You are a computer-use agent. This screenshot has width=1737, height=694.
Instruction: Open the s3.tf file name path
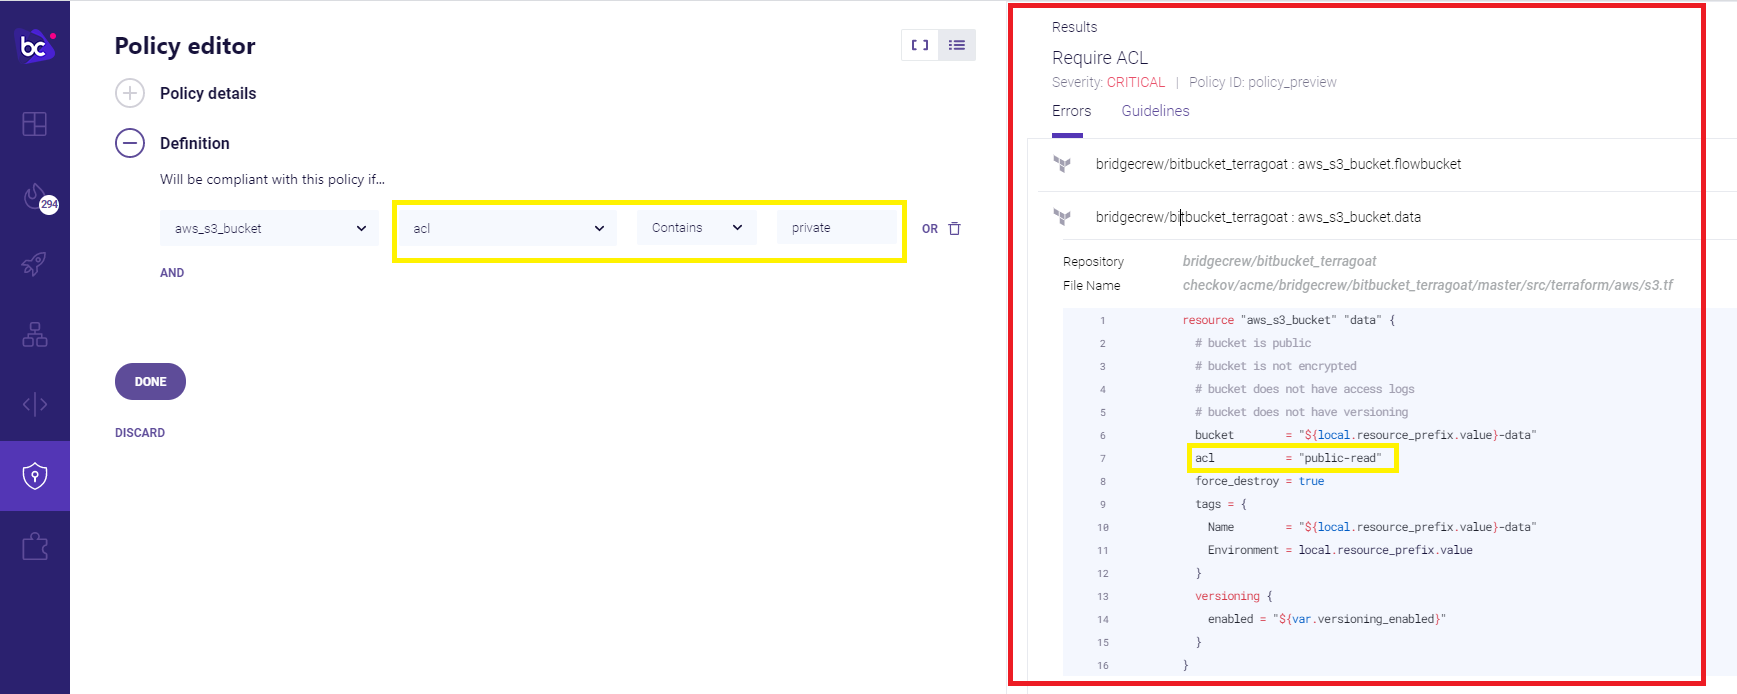click(1428, 285)
